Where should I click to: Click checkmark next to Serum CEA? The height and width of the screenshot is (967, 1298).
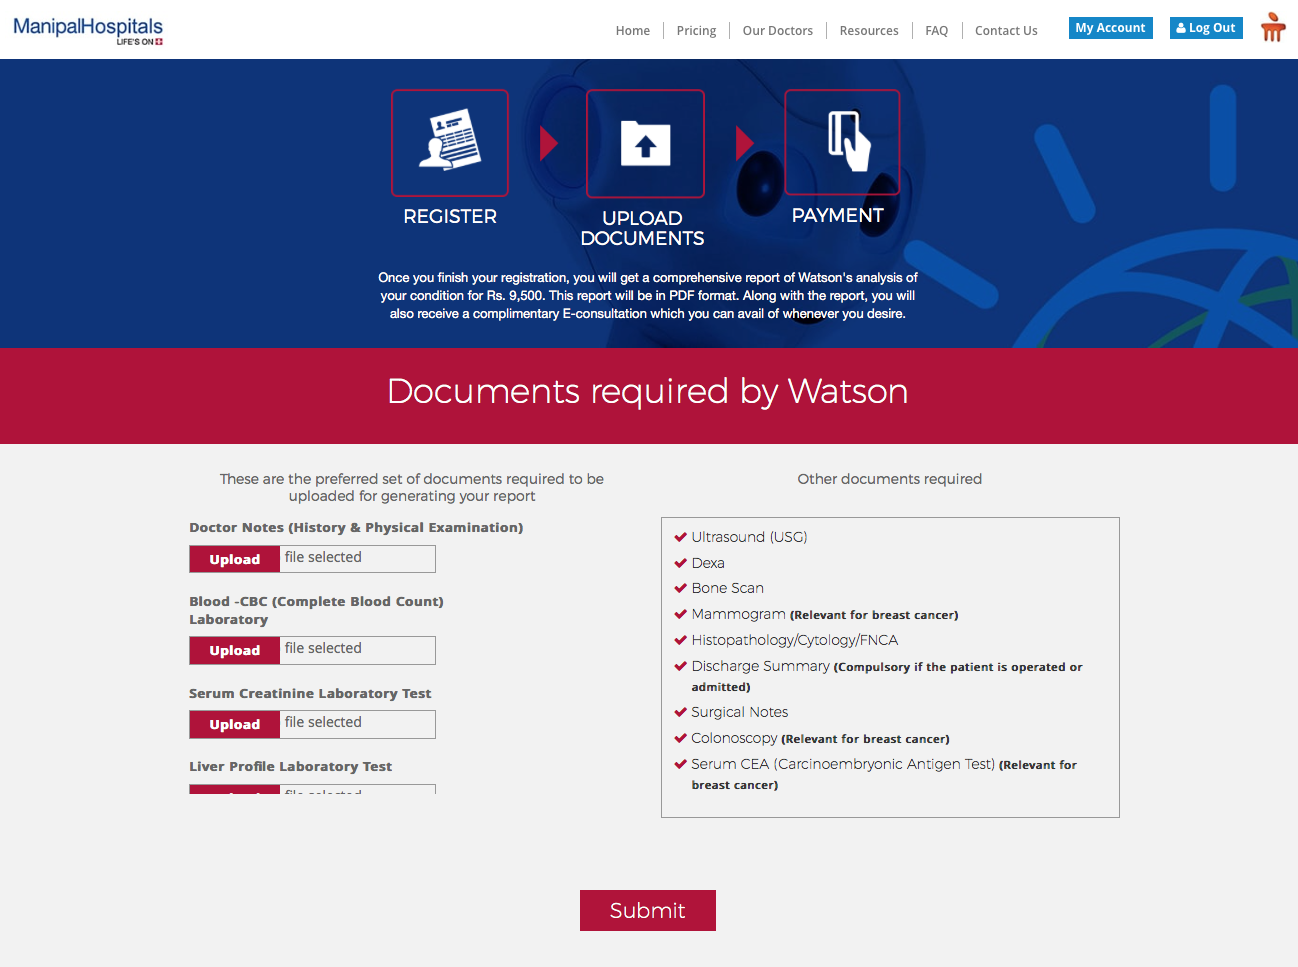coord(681,764)
